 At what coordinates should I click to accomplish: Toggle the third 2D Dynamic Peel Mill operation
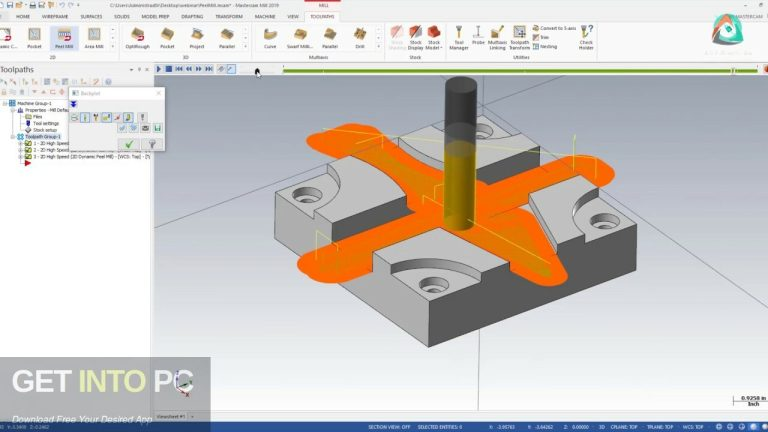pos(28,156)
